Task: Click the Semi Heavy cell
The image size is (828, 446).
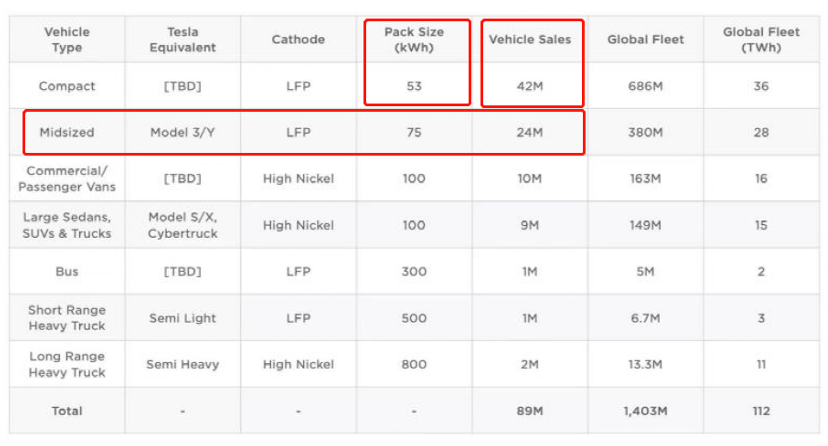Action: [x=183, y=364]
